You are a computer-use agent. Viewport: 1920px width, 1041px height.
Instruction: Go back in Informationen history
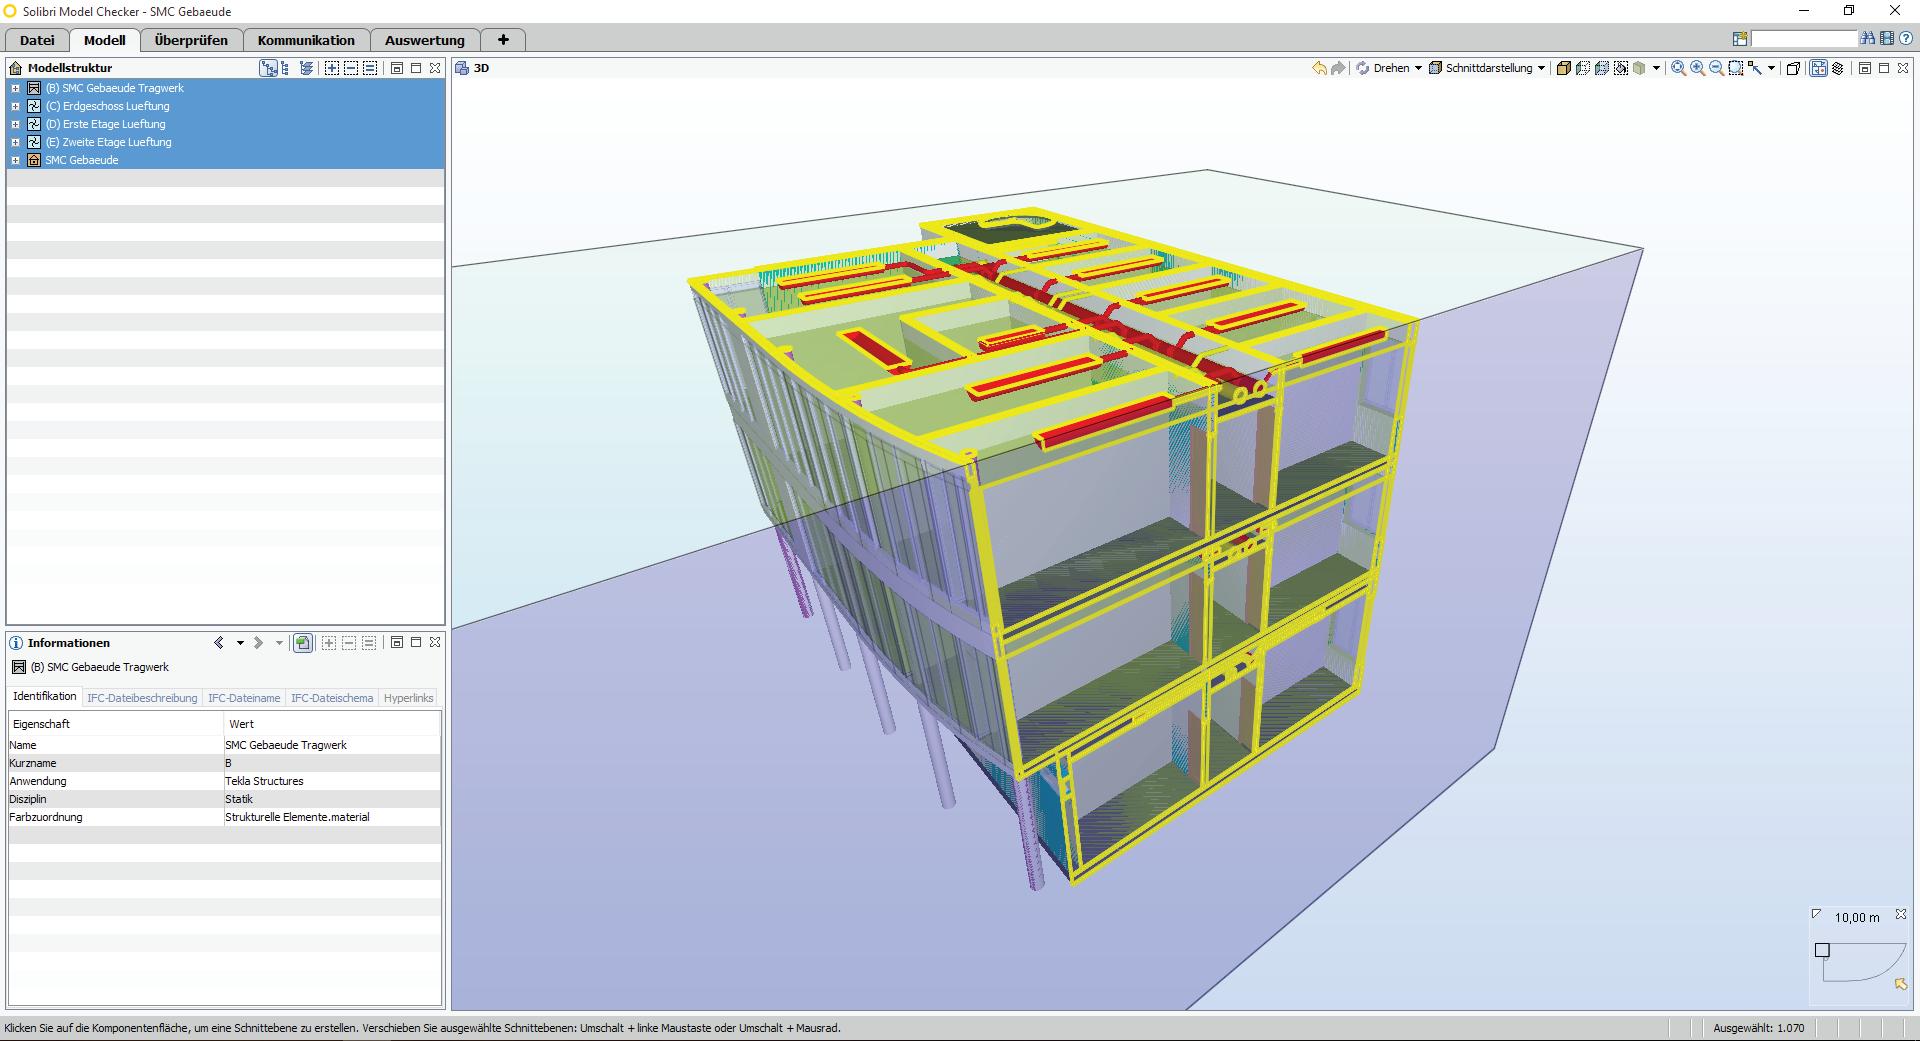click(219, 643)
